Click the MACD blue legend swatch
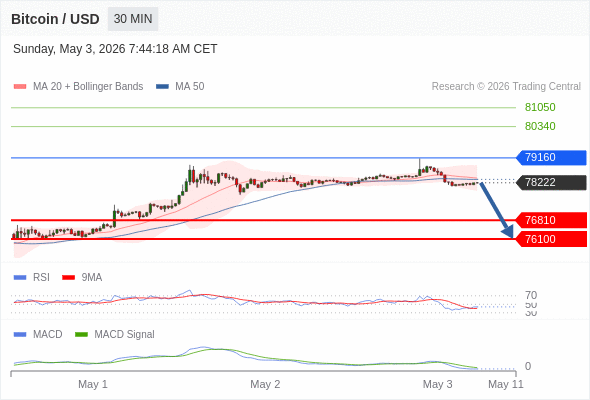590x400 pixels. pyautogui.click(x=20, y=335)
